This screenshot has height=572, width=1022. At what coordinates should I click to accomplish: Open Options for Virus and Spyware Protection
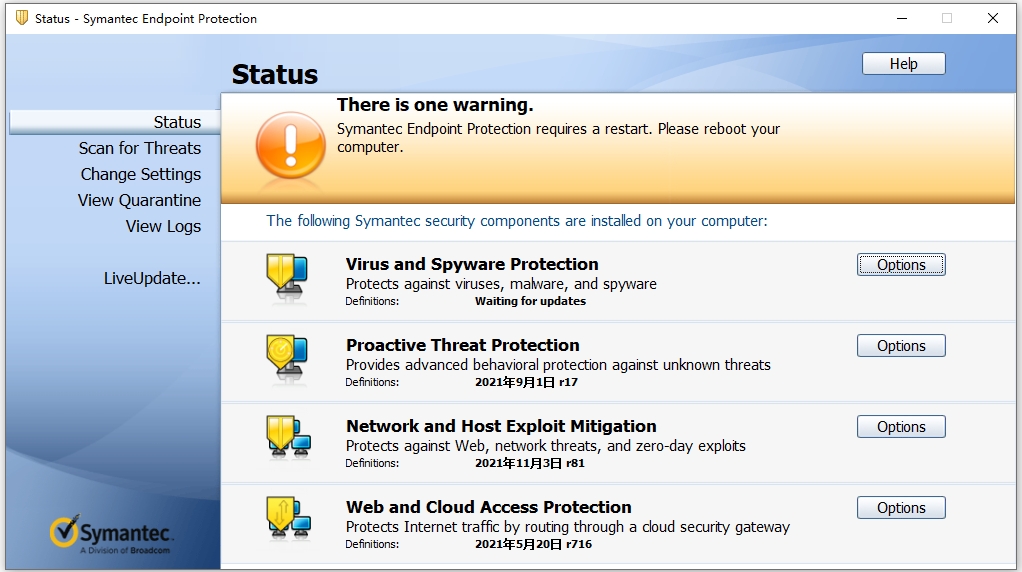click(901, 265)
